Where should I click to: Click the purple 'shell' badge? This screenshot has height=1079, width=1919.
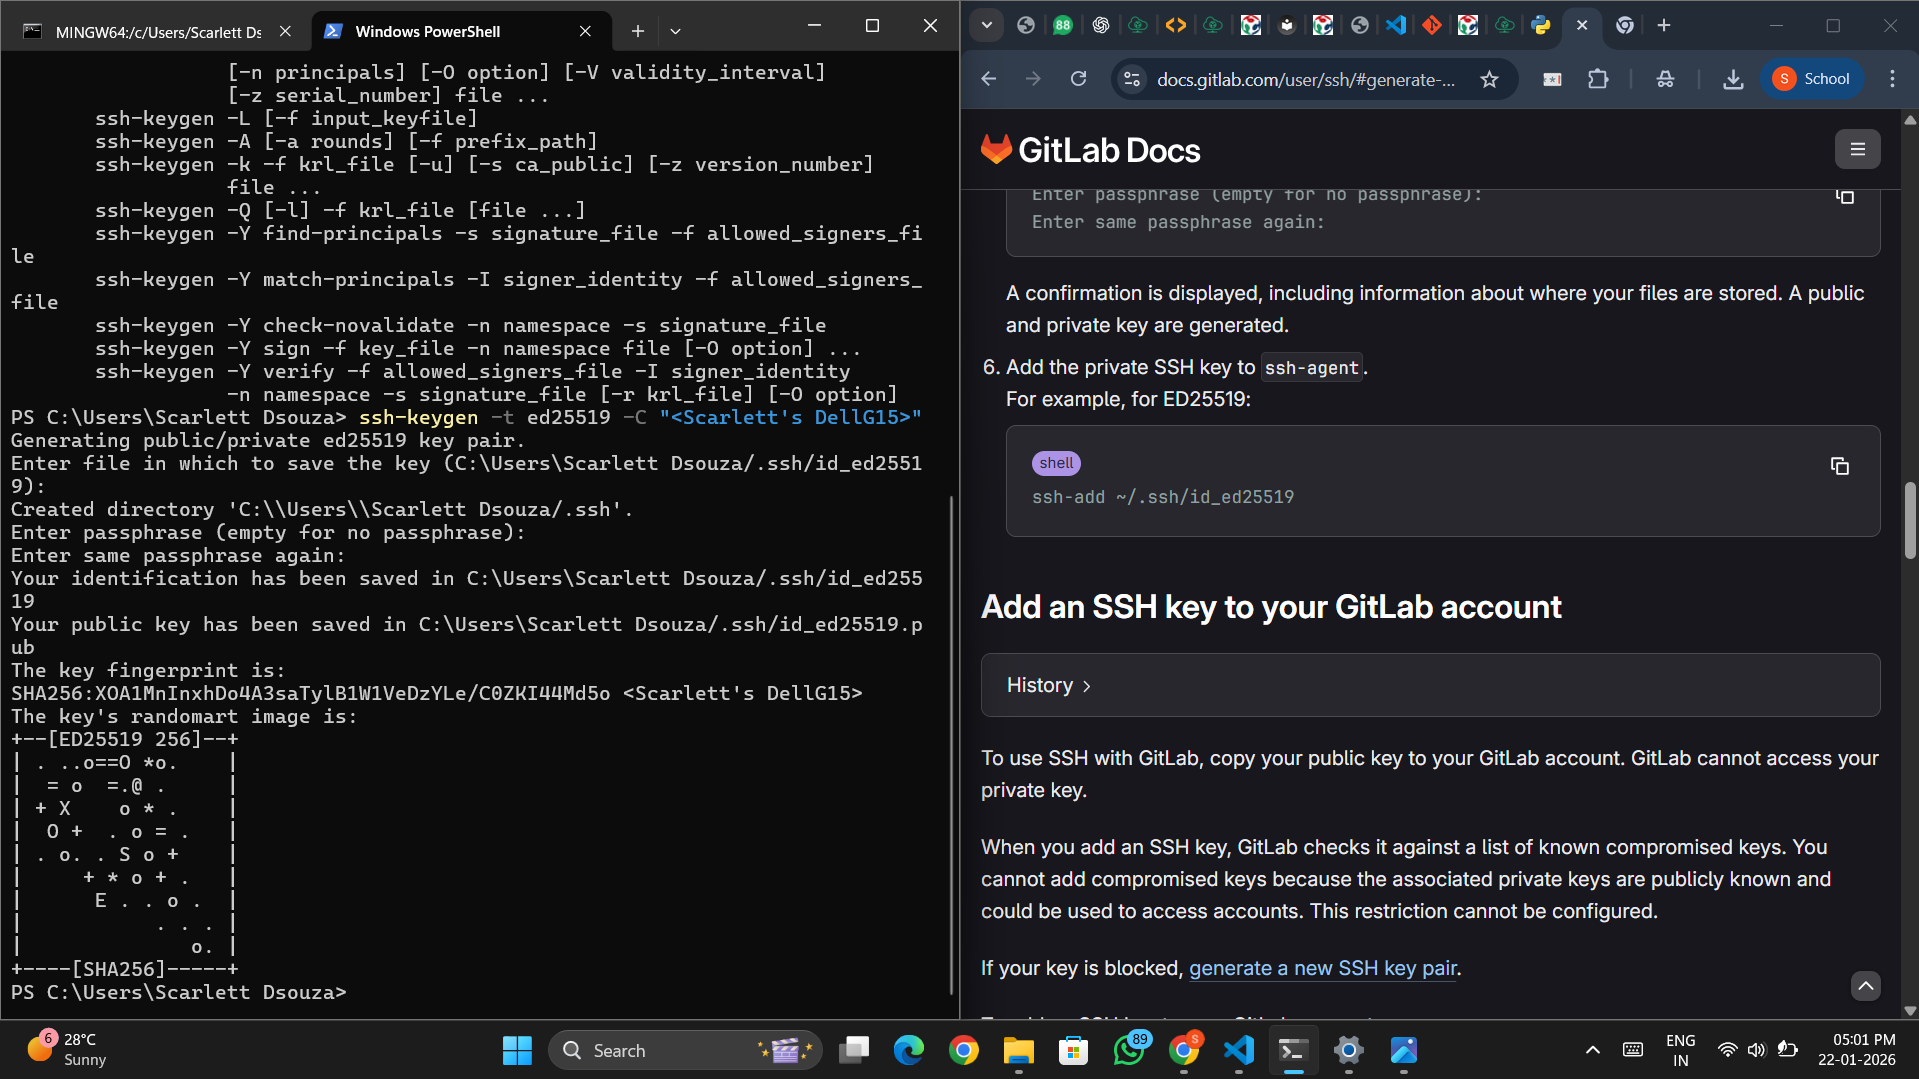pyautogui.click(x=1056, y=463)
